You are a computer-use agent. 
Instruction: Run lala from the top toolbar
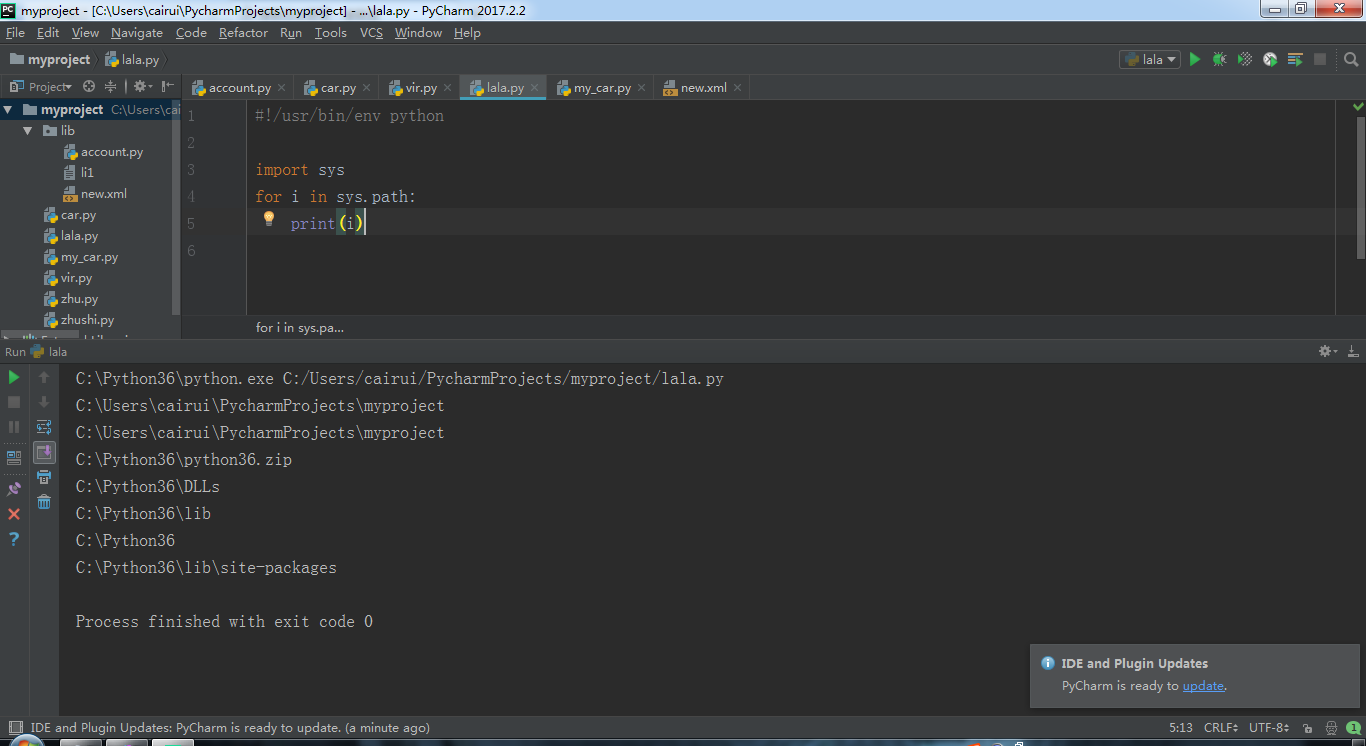(1194, 60)
